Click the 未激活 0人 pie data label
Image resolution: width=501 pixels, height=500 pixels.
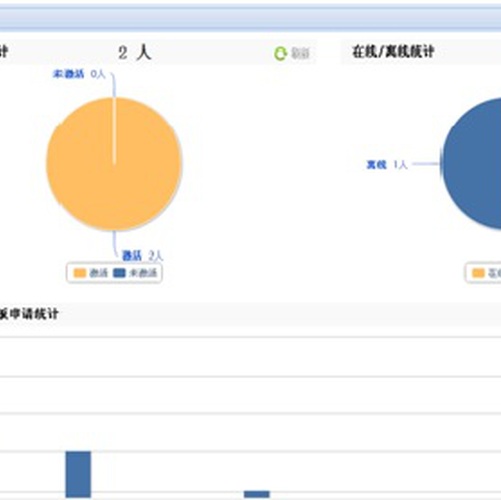[79, 74]
